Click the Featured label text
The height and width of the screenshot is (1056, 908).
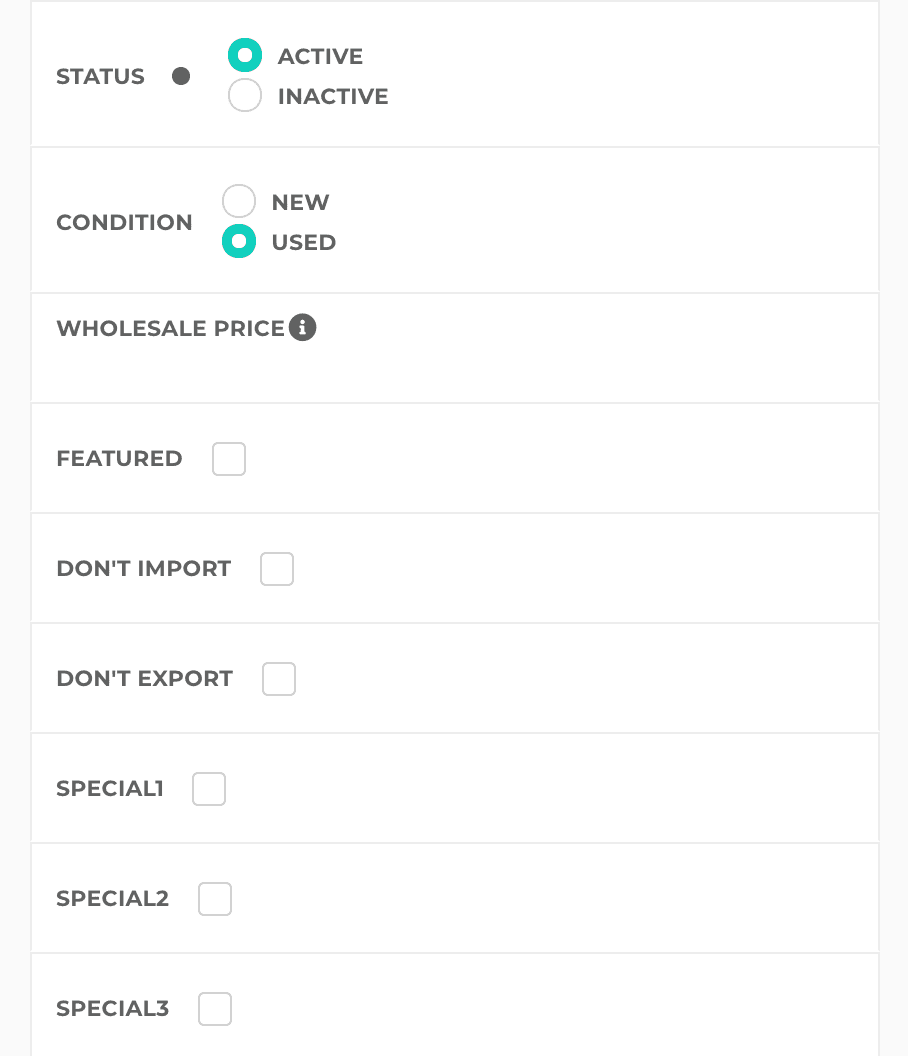[x=119, y=458]
